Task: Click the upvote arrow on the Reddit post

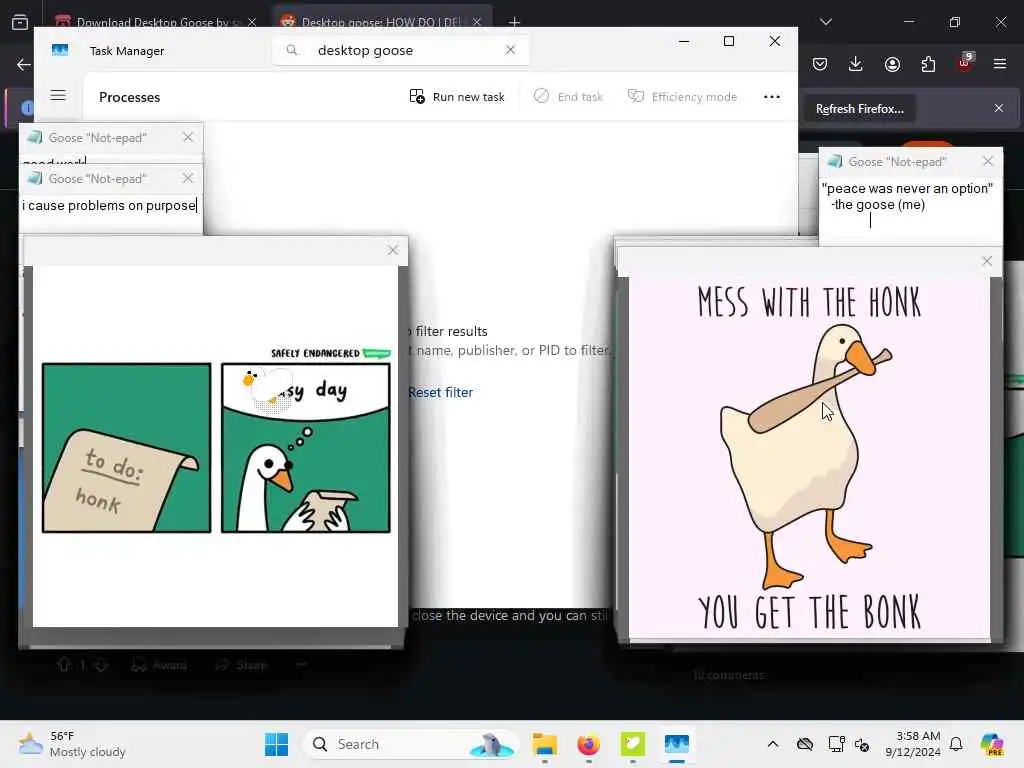Action: coord(63,665)
